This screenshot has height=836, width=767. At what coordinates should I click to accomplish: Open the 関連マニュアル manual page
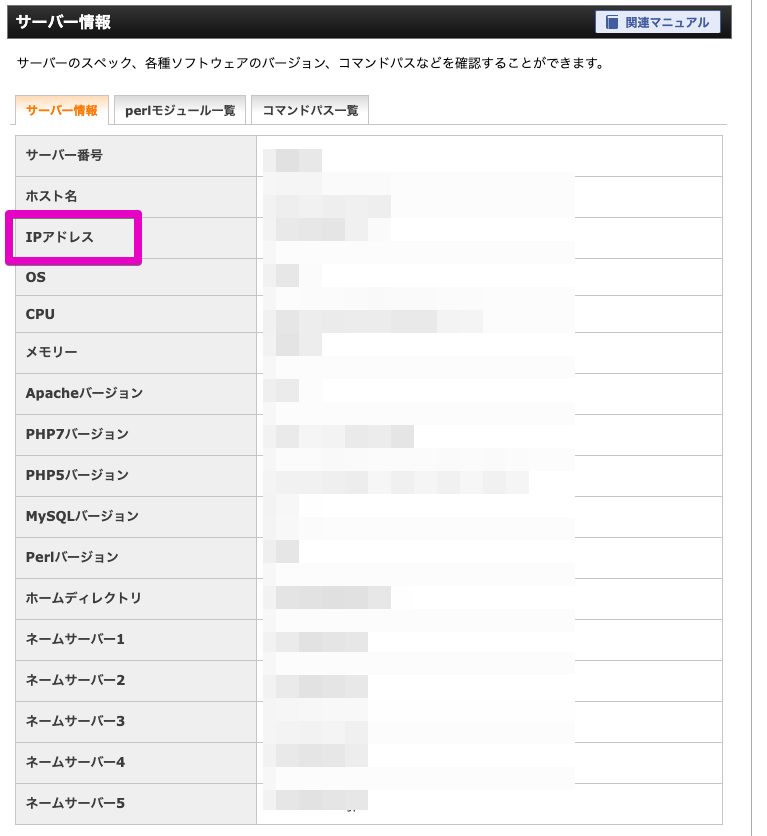[x=658, y=22]
